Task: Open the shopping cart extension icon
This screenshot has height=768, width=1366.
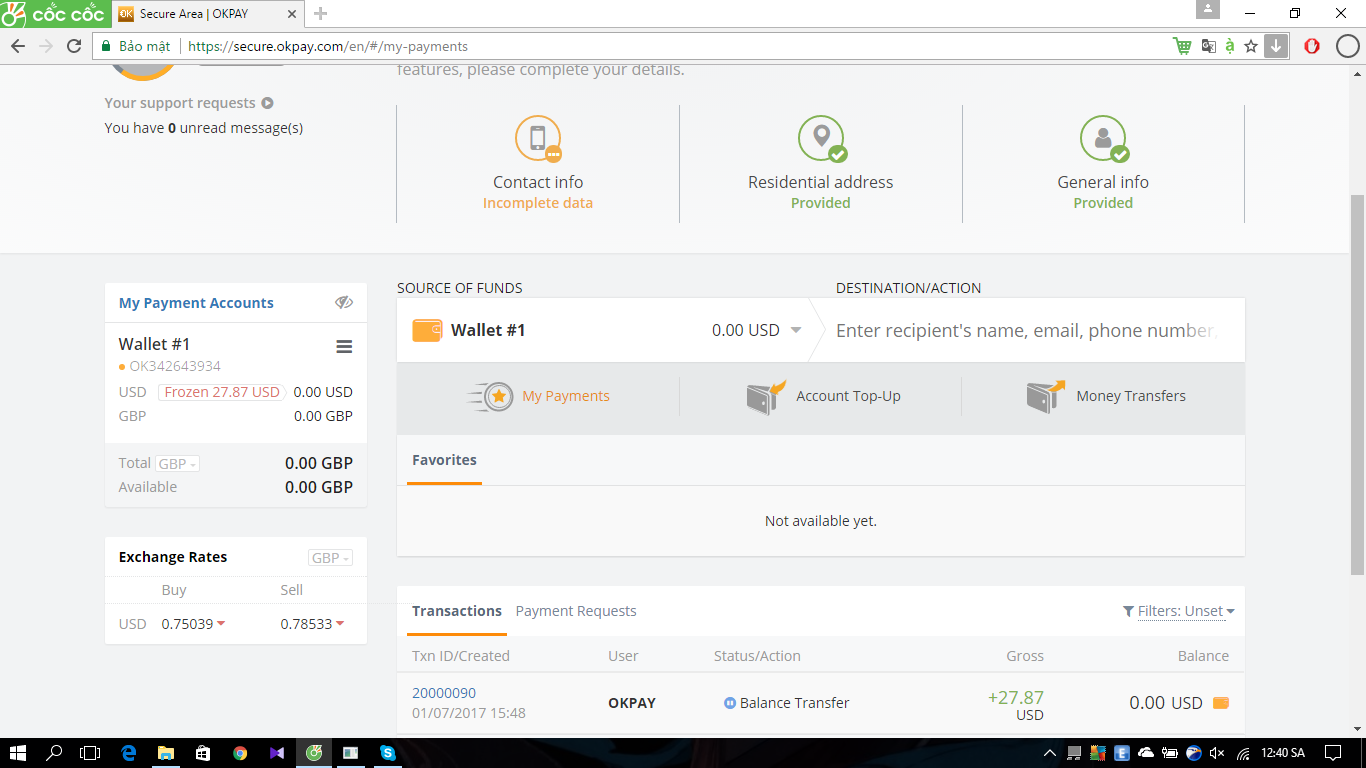Action: click(1182, 46)
